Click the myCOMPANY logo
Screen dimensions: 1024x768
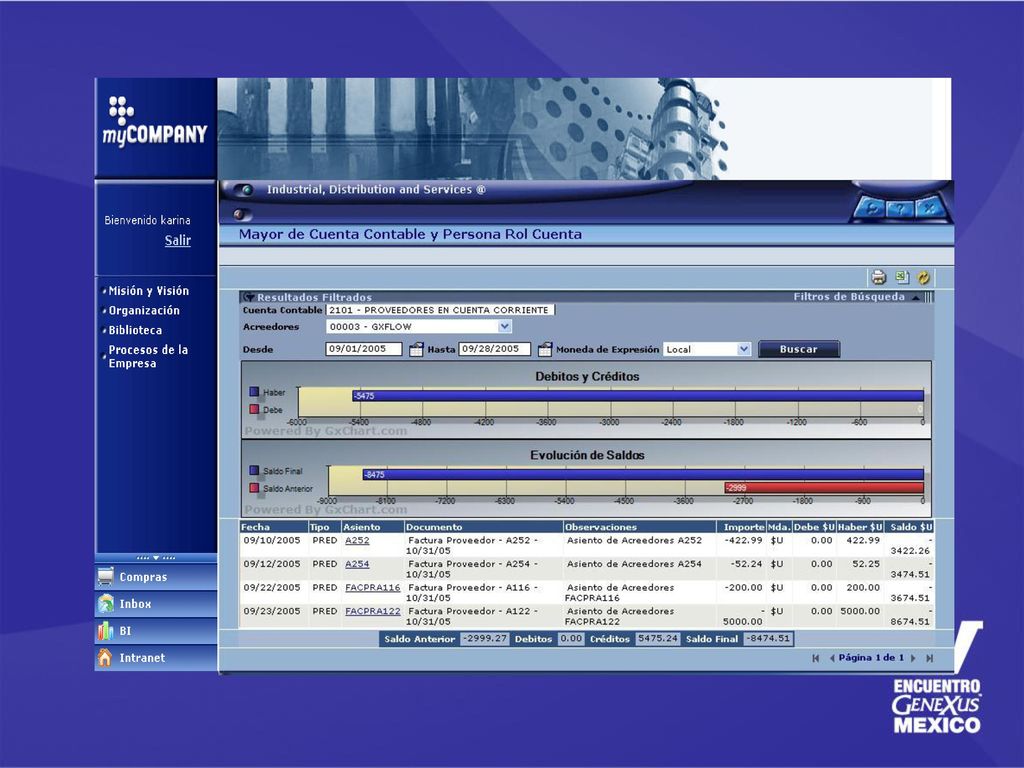point(154,121)
